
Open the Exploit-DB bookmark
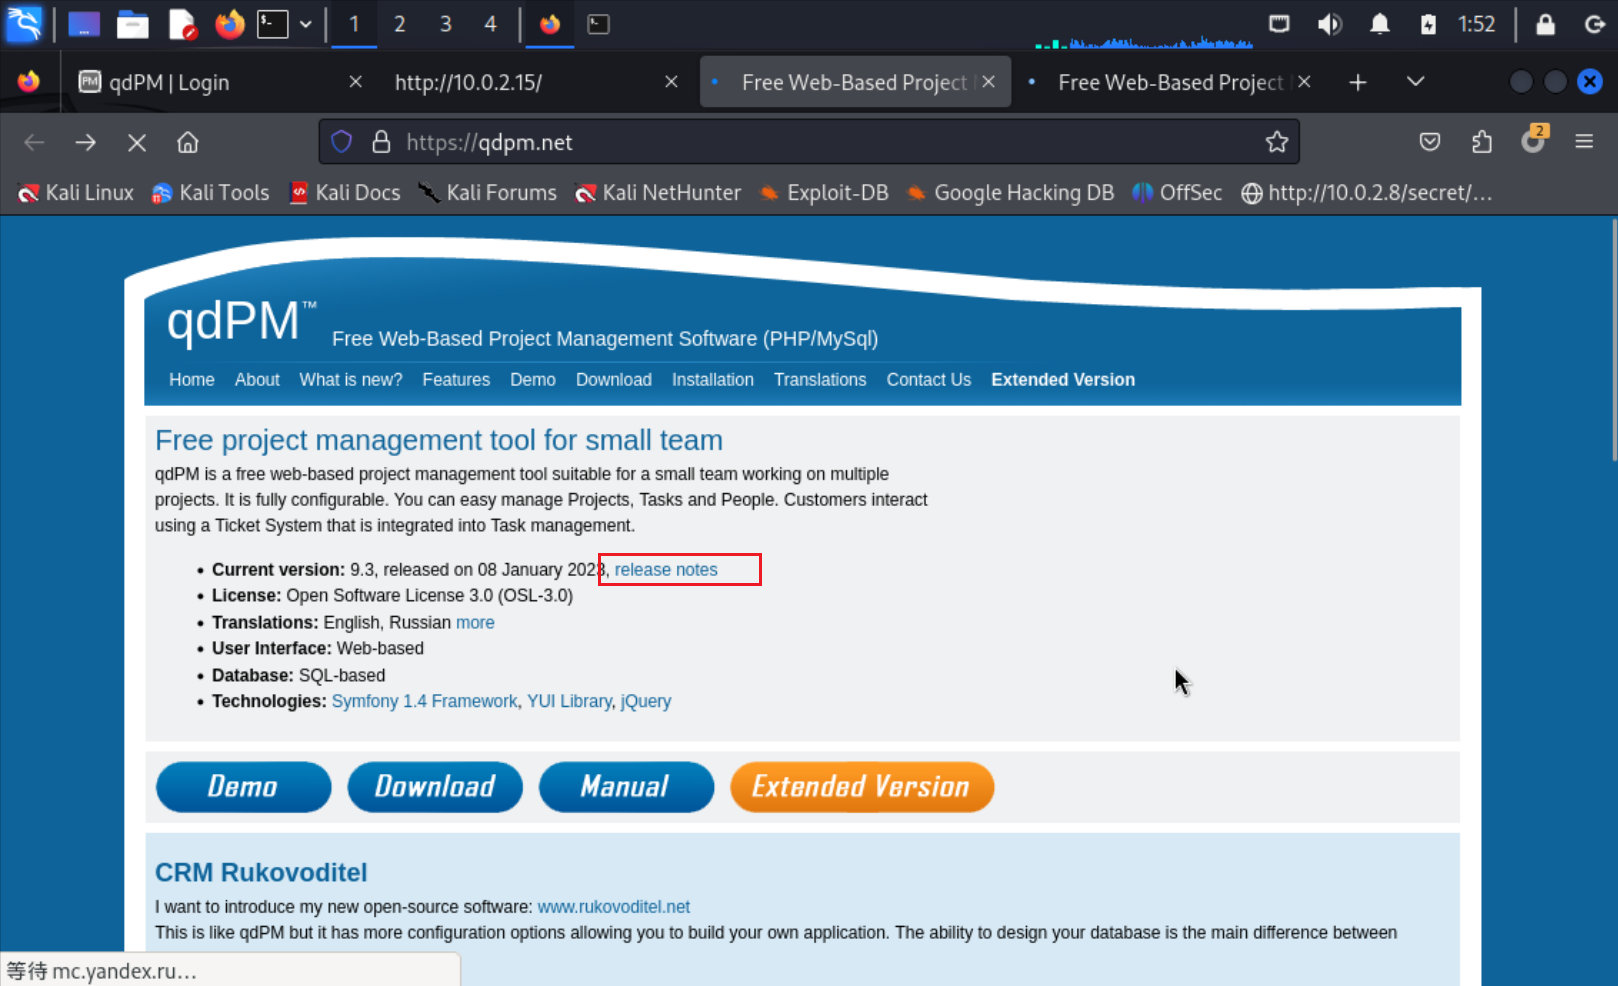tap(824, 193)
